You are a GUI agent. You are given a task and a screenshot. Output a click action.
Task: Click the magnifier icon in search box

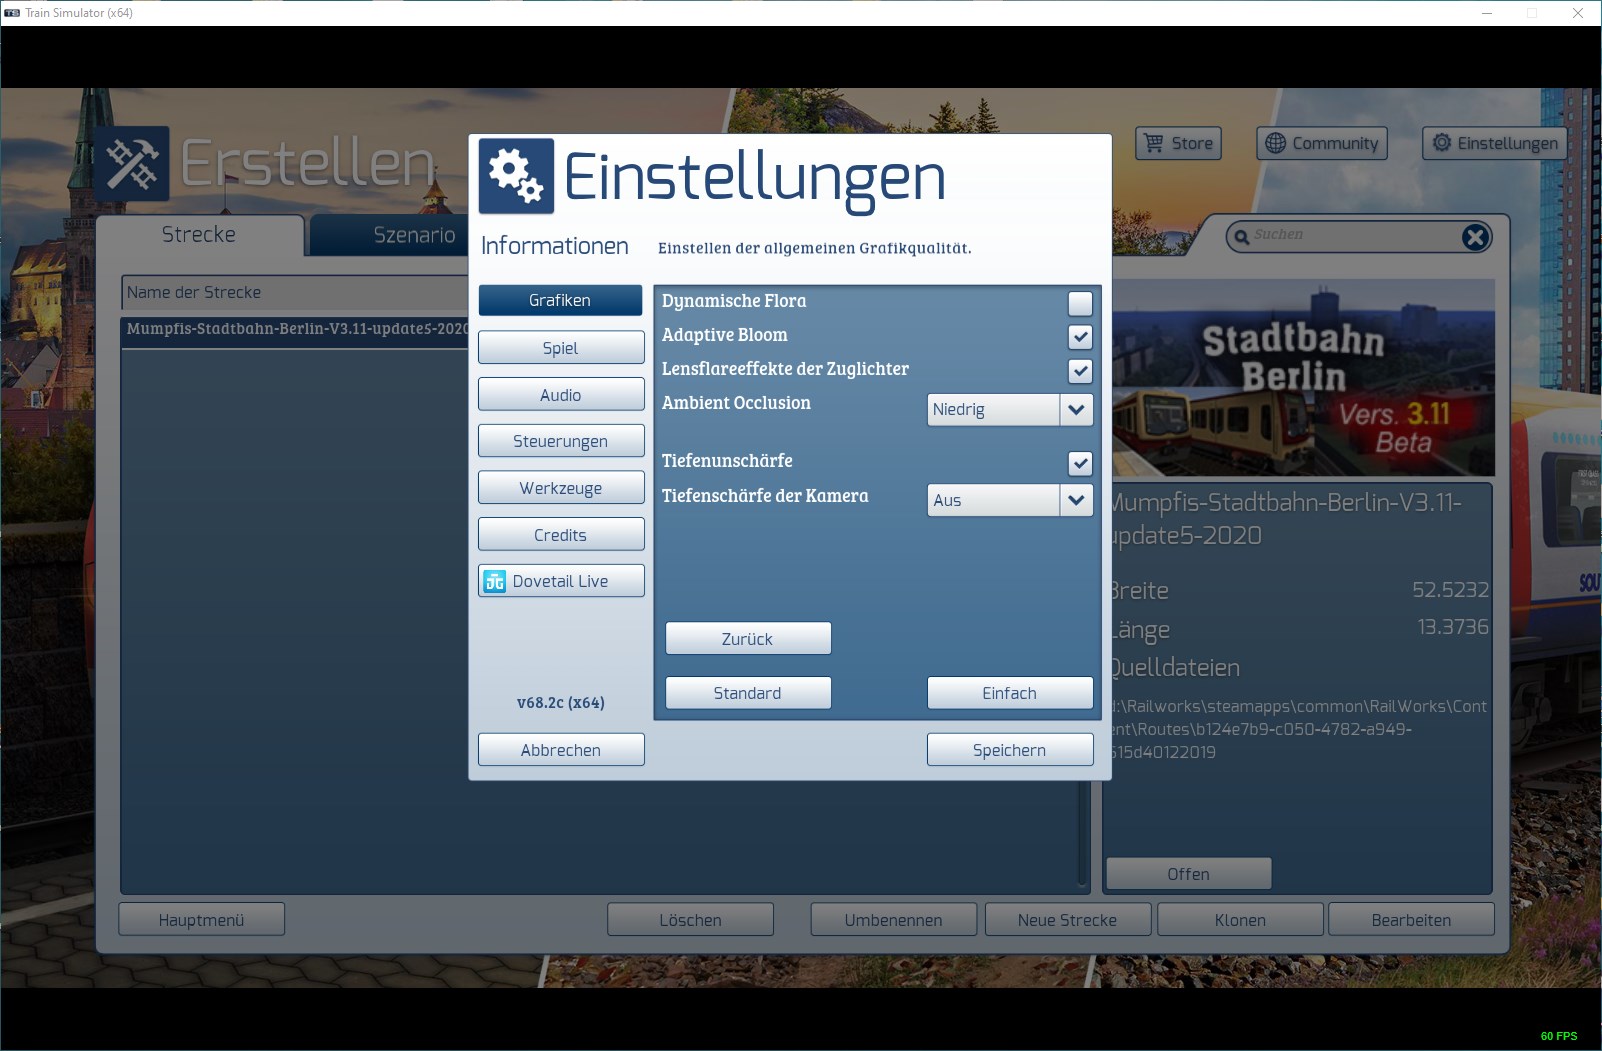[x=1242, y=236]
